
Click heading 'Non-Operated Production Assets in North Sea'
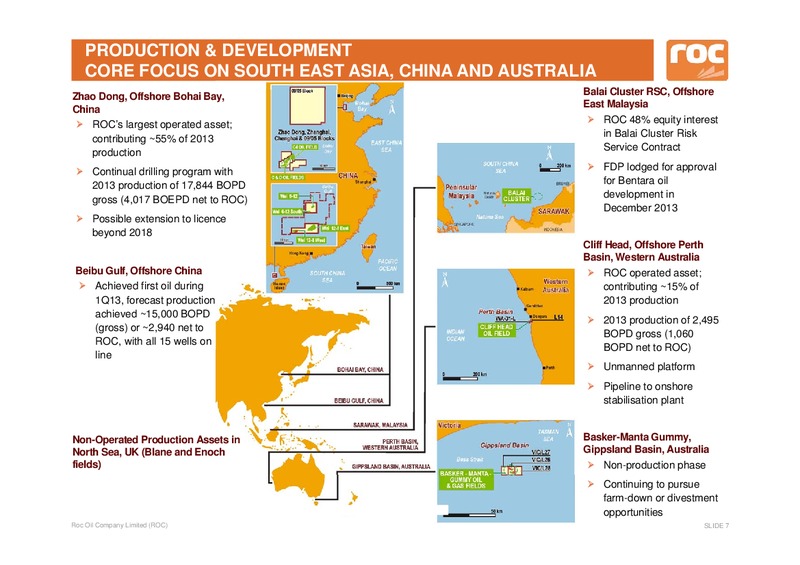[x=156, y=452]
